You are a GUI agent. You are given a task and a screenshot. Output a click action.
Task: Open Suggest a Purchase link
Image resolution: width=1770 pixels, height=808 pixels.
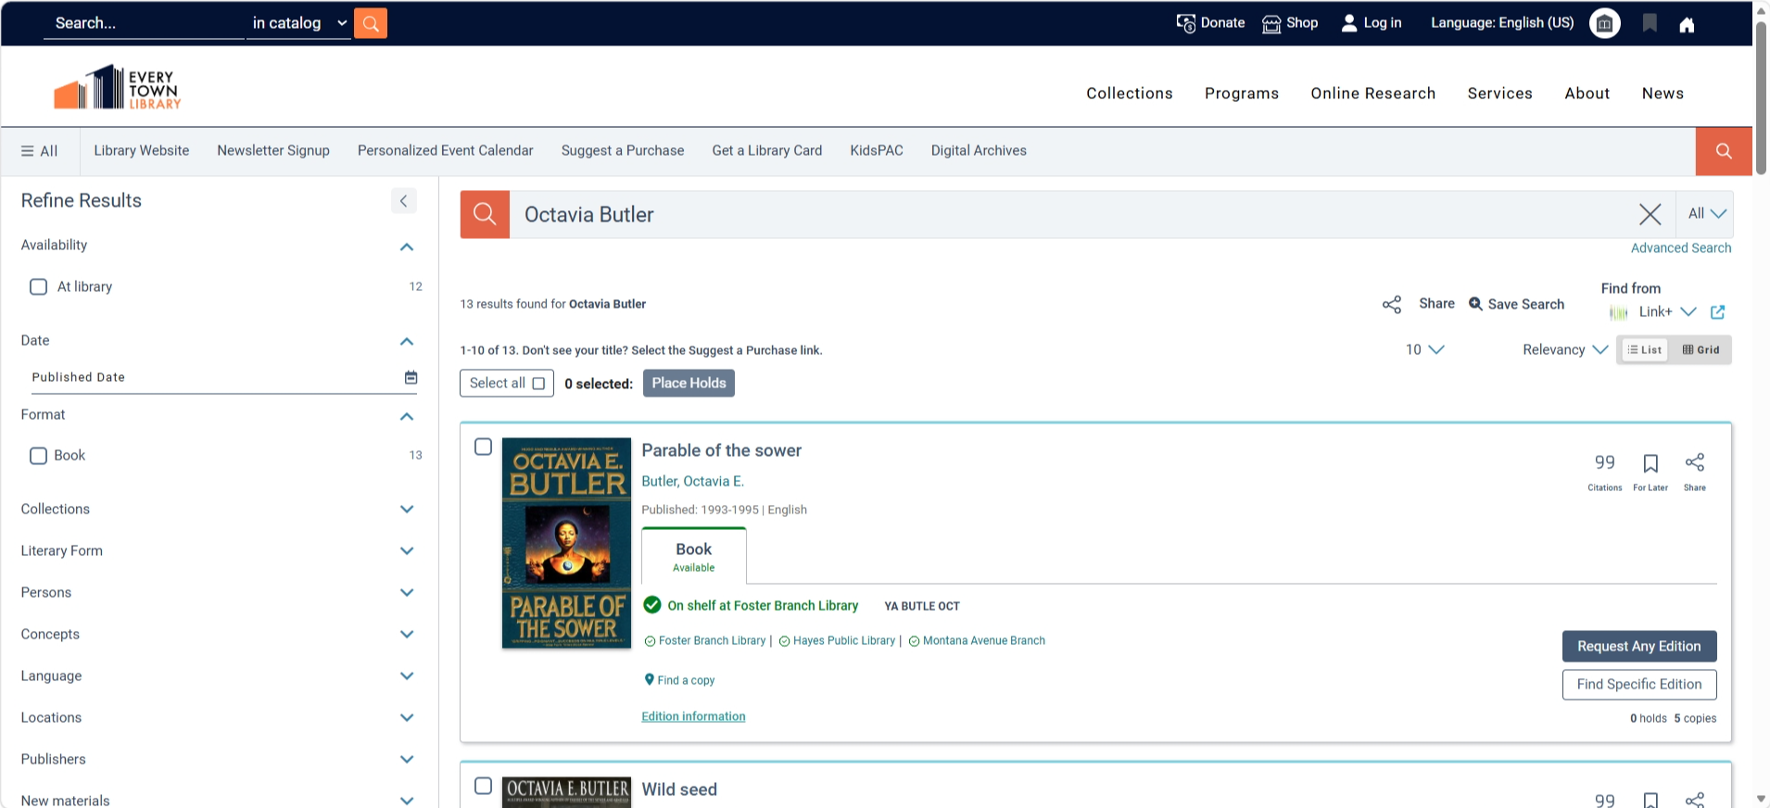[622, 151]
